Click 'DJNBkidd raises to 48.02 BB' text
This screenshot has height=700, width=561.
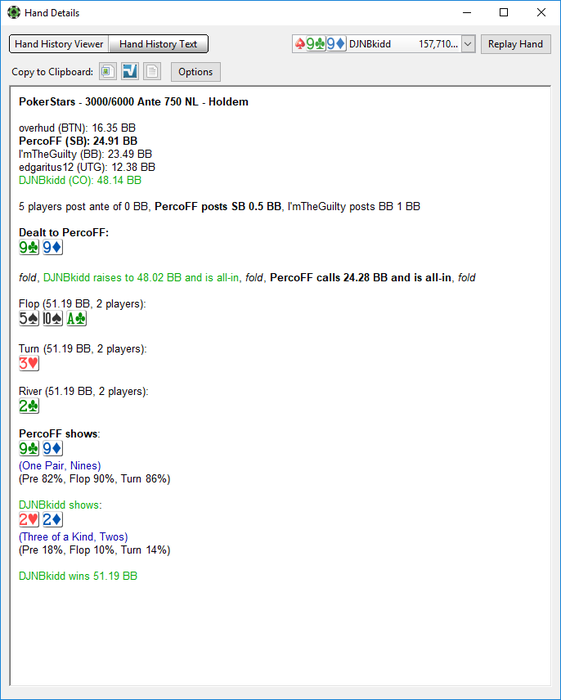point(112,277)
